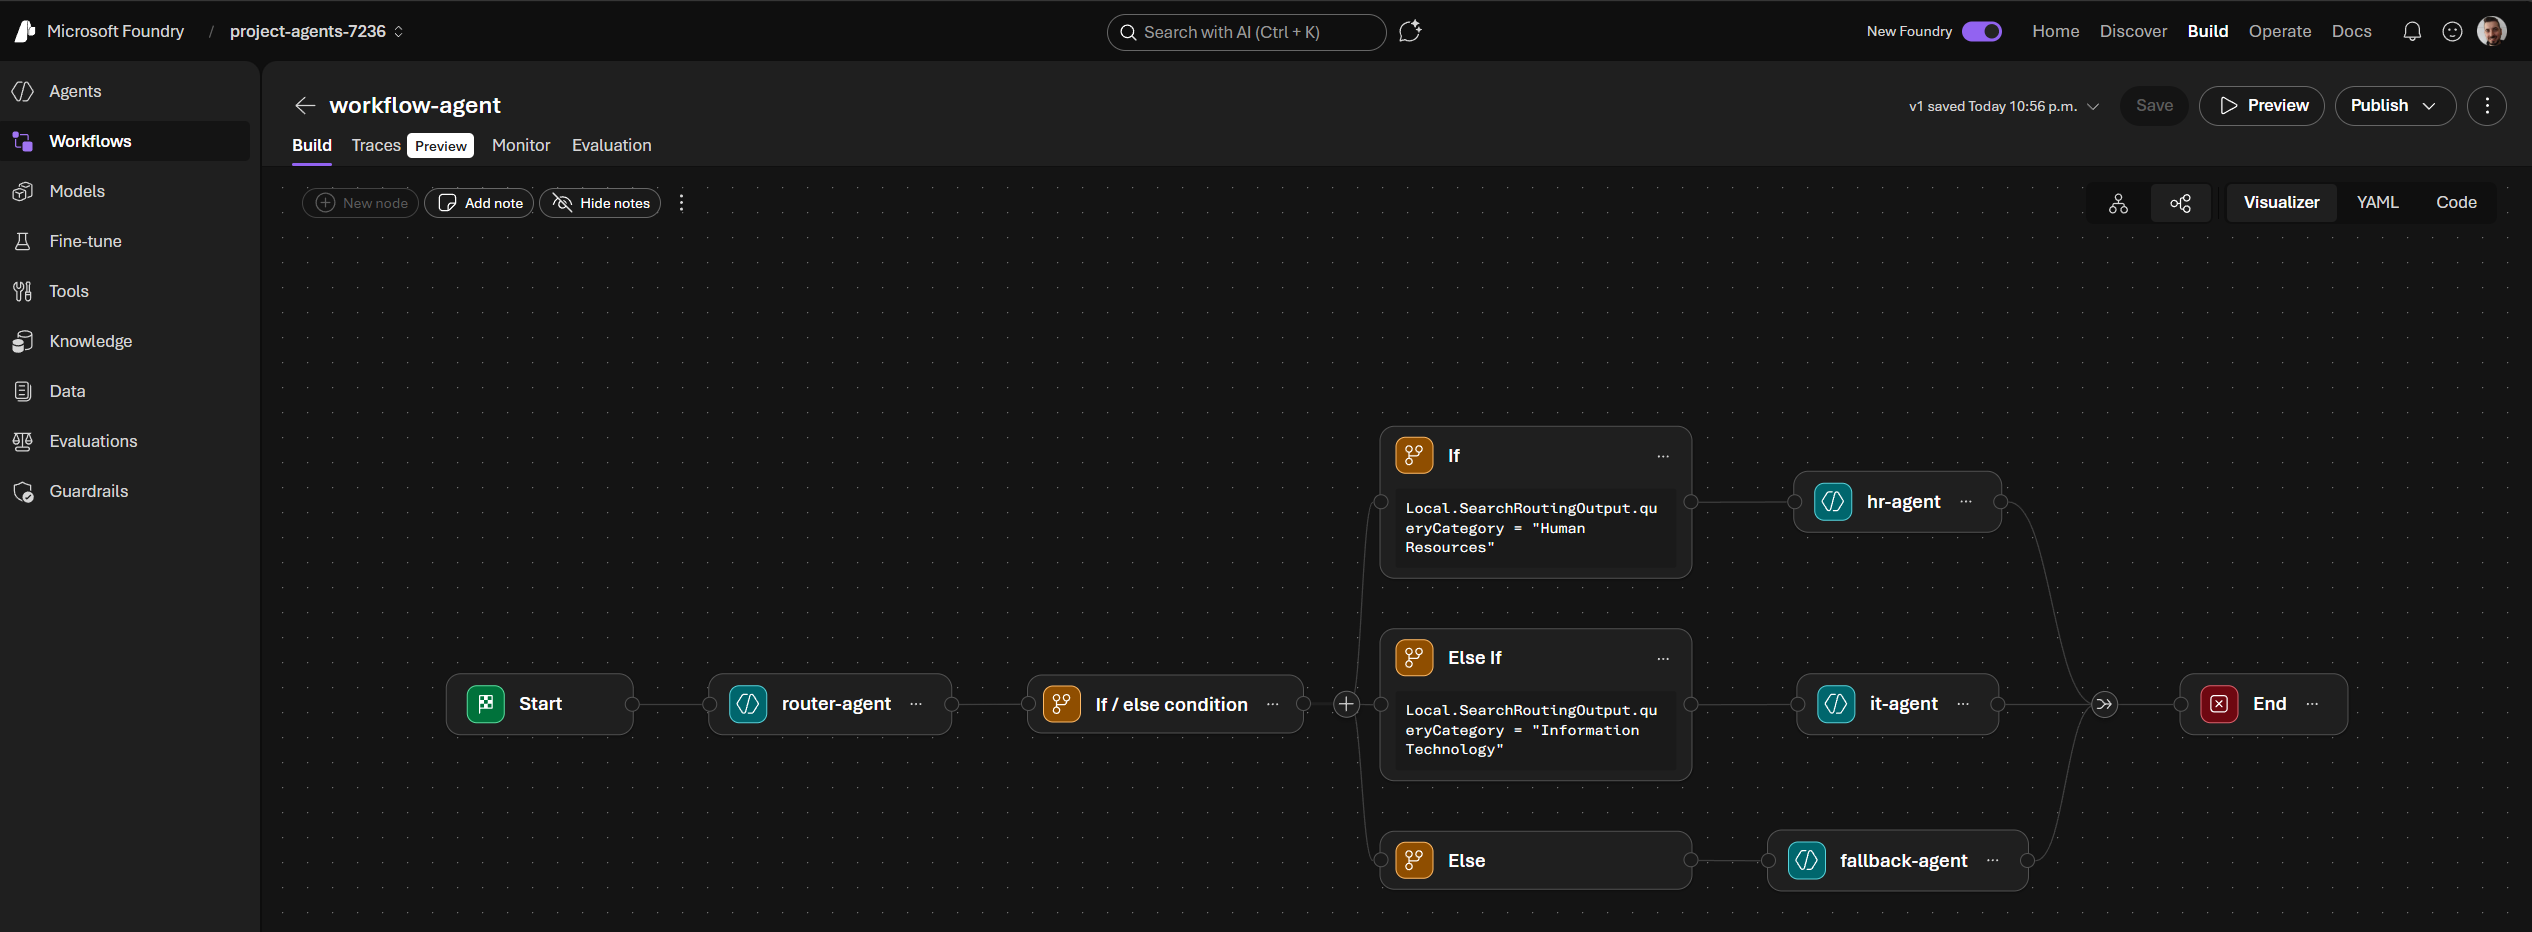
Task: Open Guardrails in the sidebar
Action: point(89,491)
